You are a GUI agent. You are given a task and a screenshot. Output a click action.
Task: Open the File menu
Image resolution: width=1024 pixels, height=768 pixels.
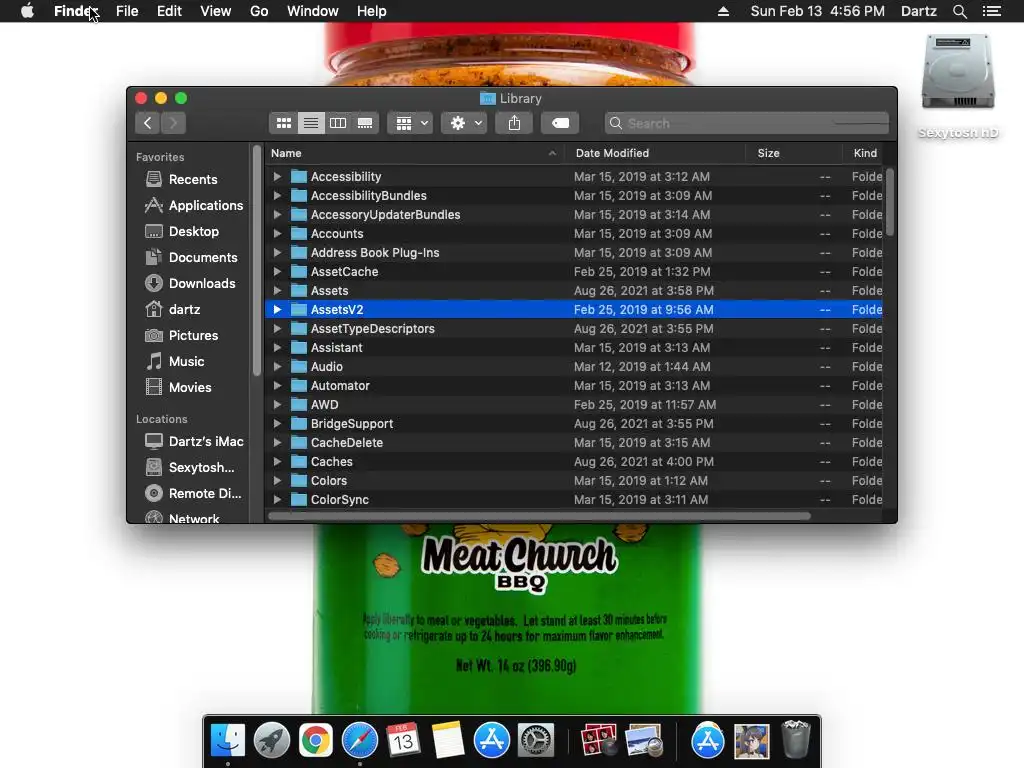(127, 11)
